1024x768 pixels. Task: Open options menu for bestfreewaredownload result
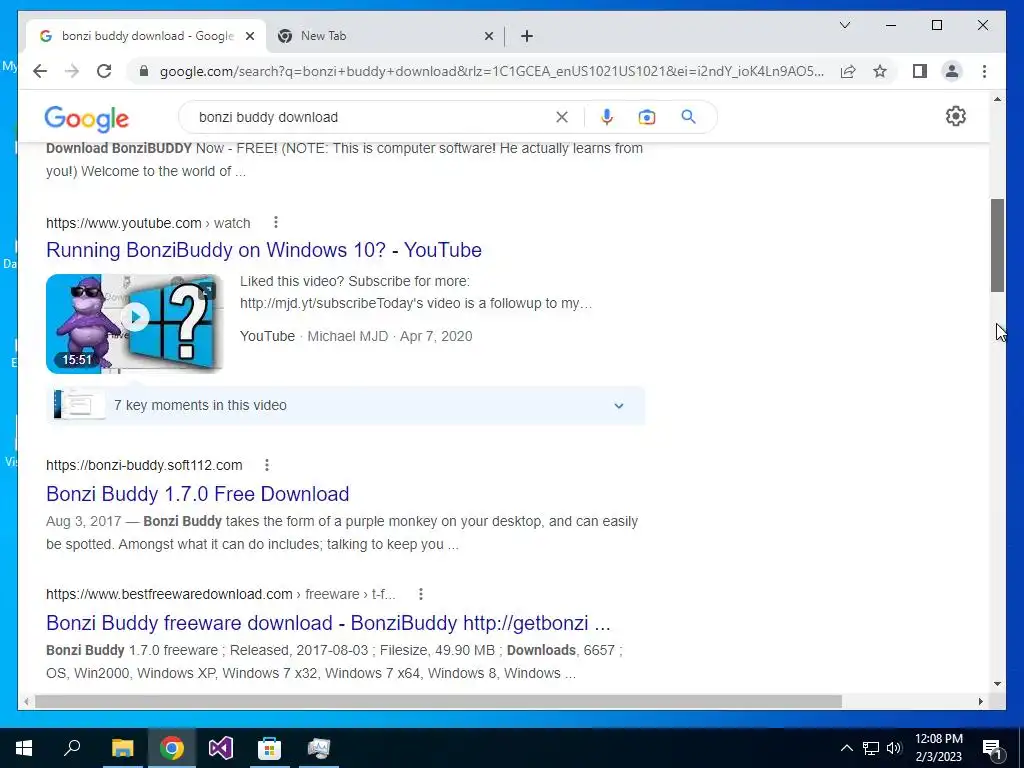[421, 594]
